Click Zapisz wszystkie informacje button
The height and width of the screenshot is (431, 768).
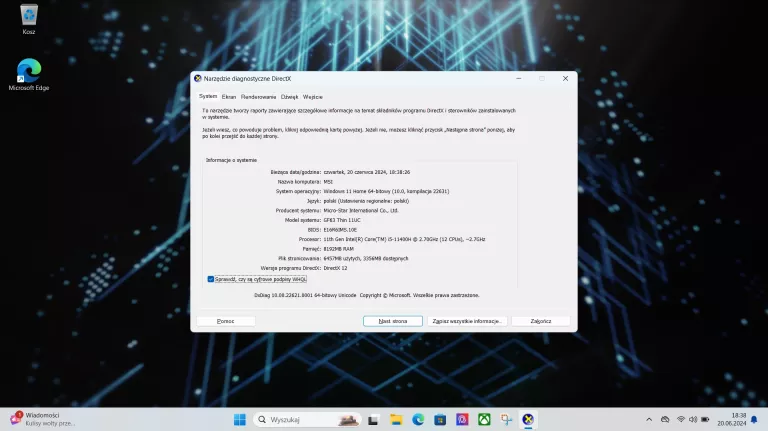[467, 321]
